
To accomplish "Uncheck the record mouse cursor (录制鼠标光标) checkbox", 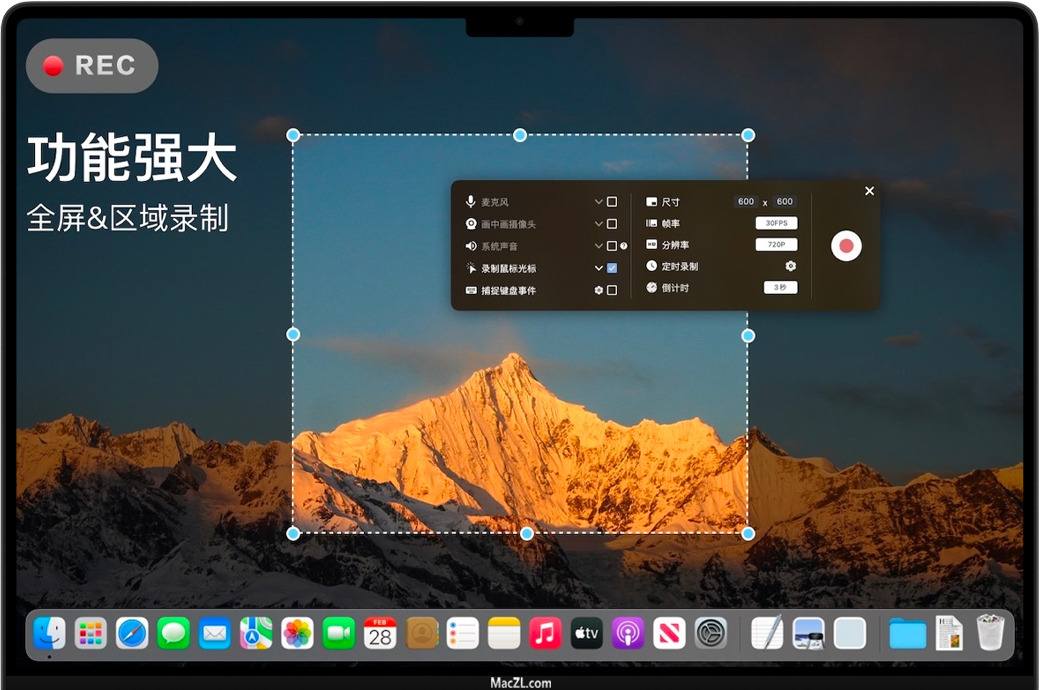I will (612, 268).
